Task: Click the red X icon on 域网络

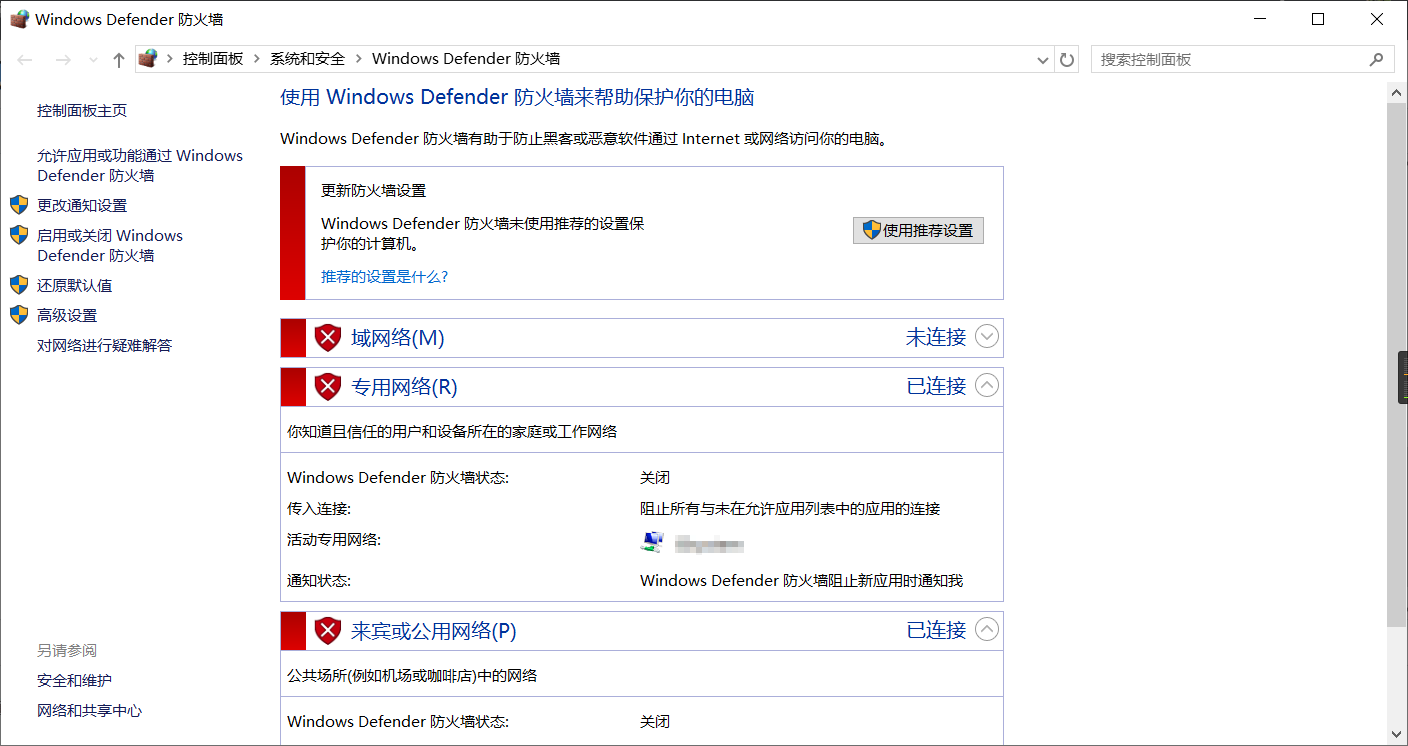Action: 327,337
